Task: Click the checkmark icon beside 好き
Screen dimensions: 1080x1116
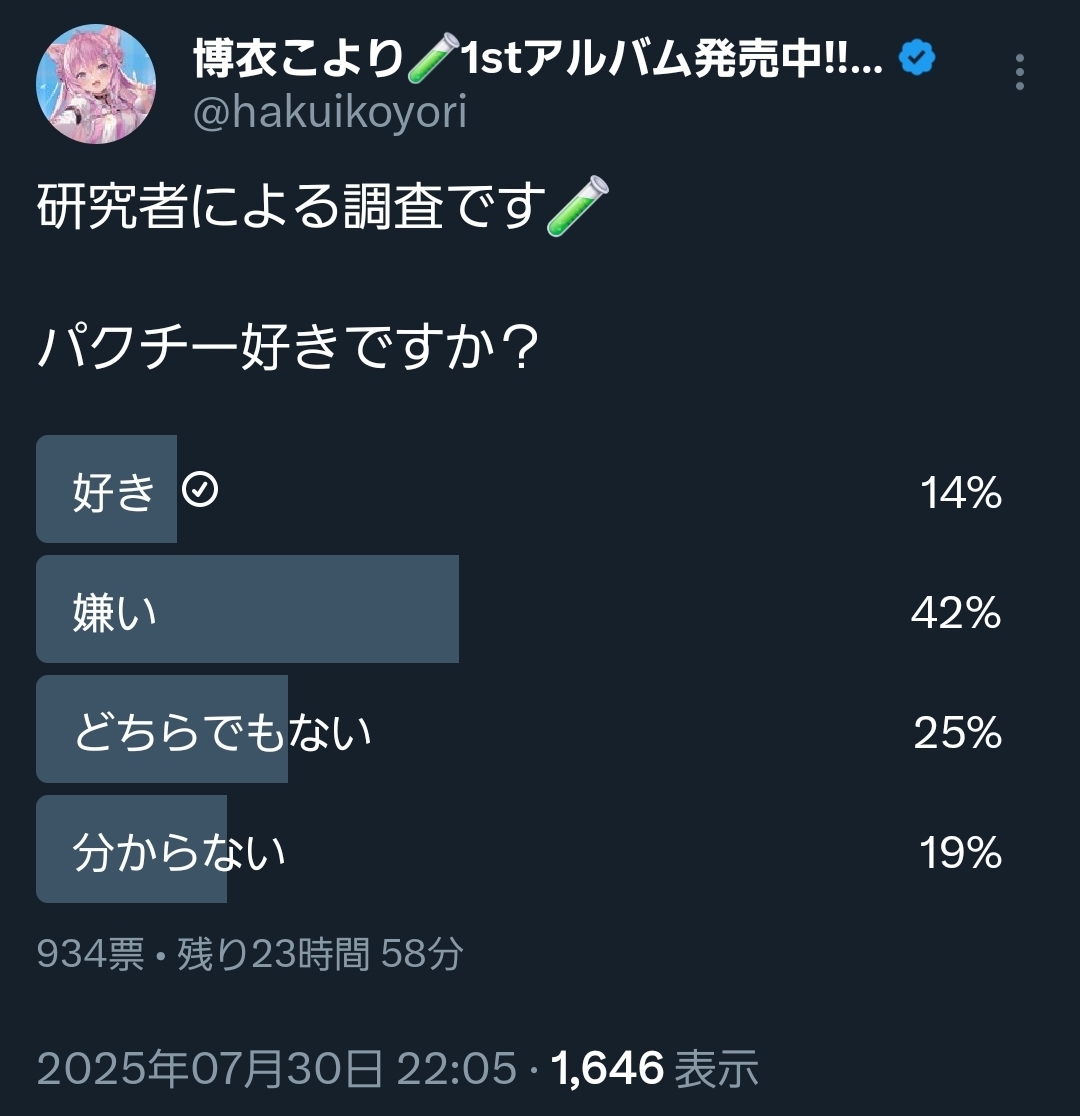Action: tap(200, 490)
